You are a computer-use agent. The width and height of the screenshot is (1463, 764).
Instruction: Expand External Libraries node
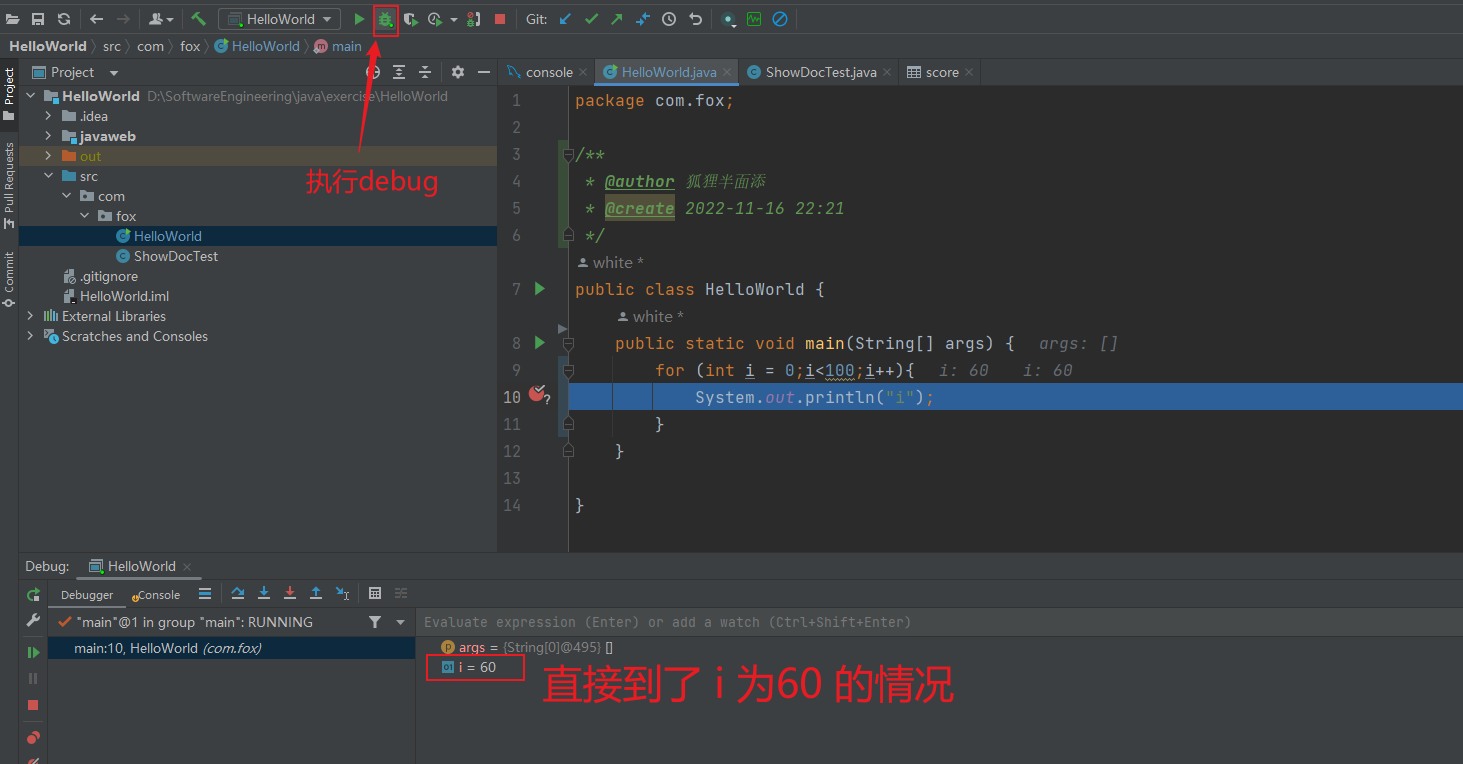[x=30, y=316]
